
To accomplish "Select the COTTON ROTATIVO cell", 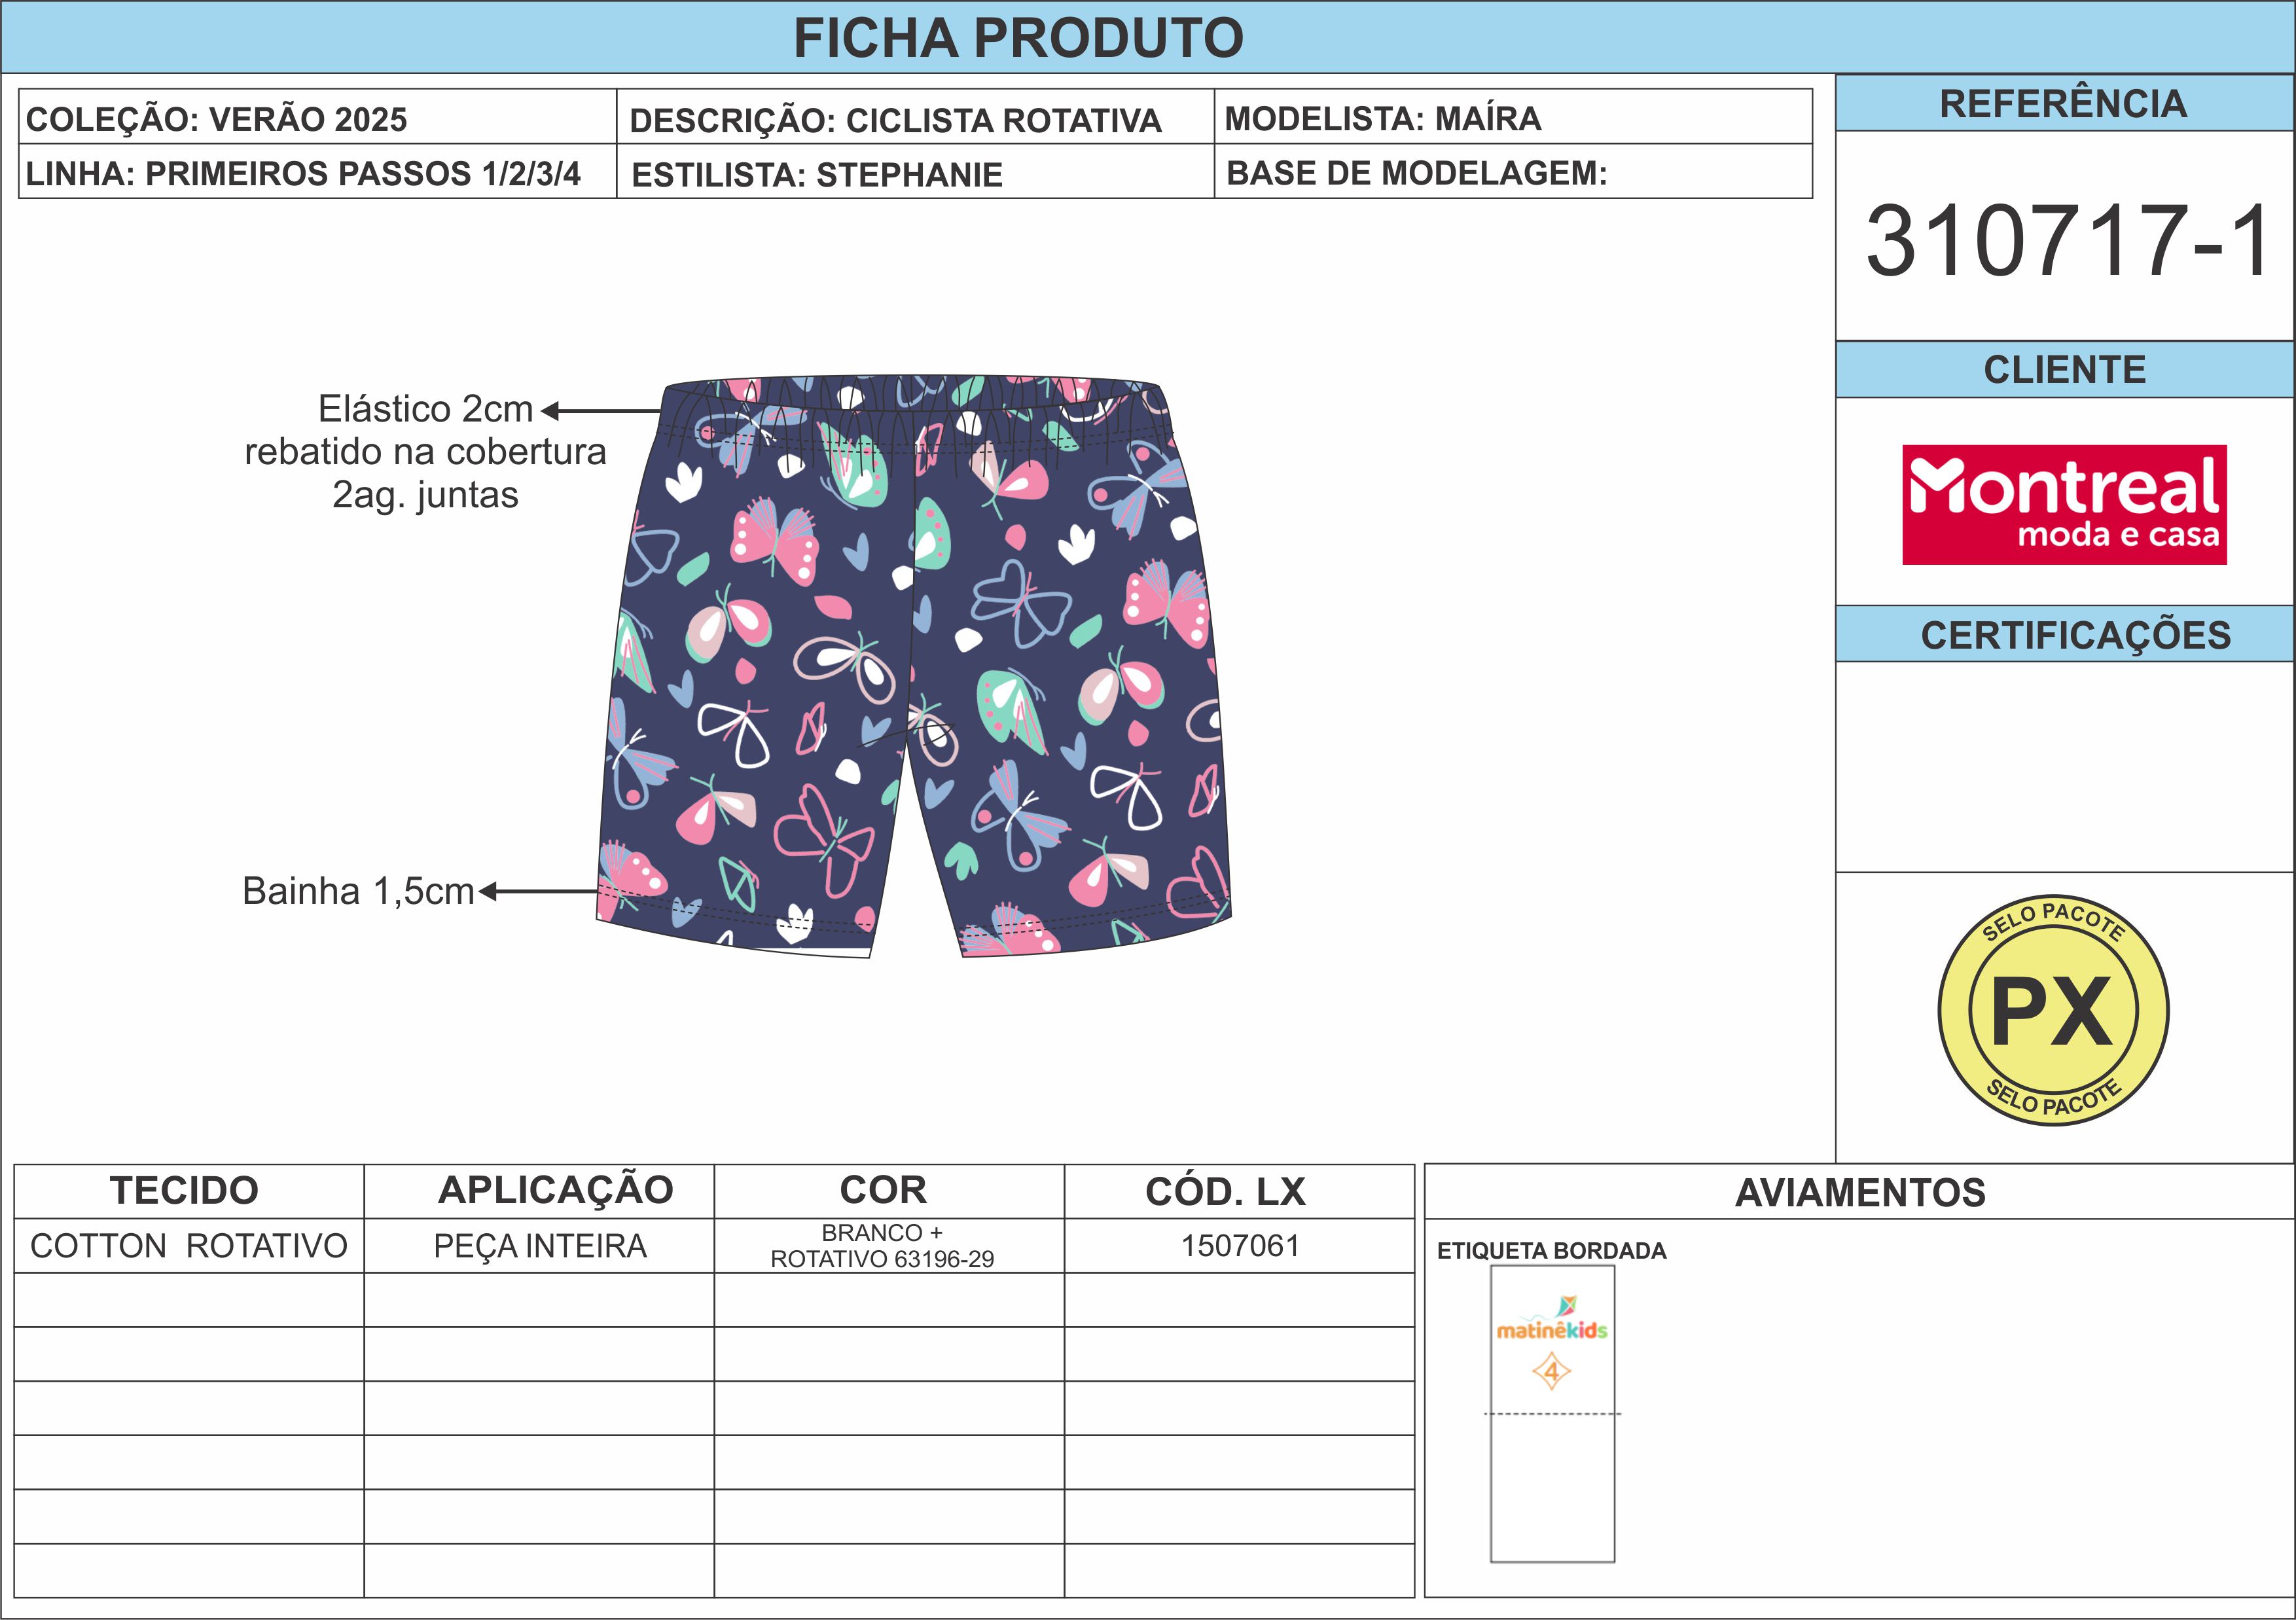I will coord(189,1246).
